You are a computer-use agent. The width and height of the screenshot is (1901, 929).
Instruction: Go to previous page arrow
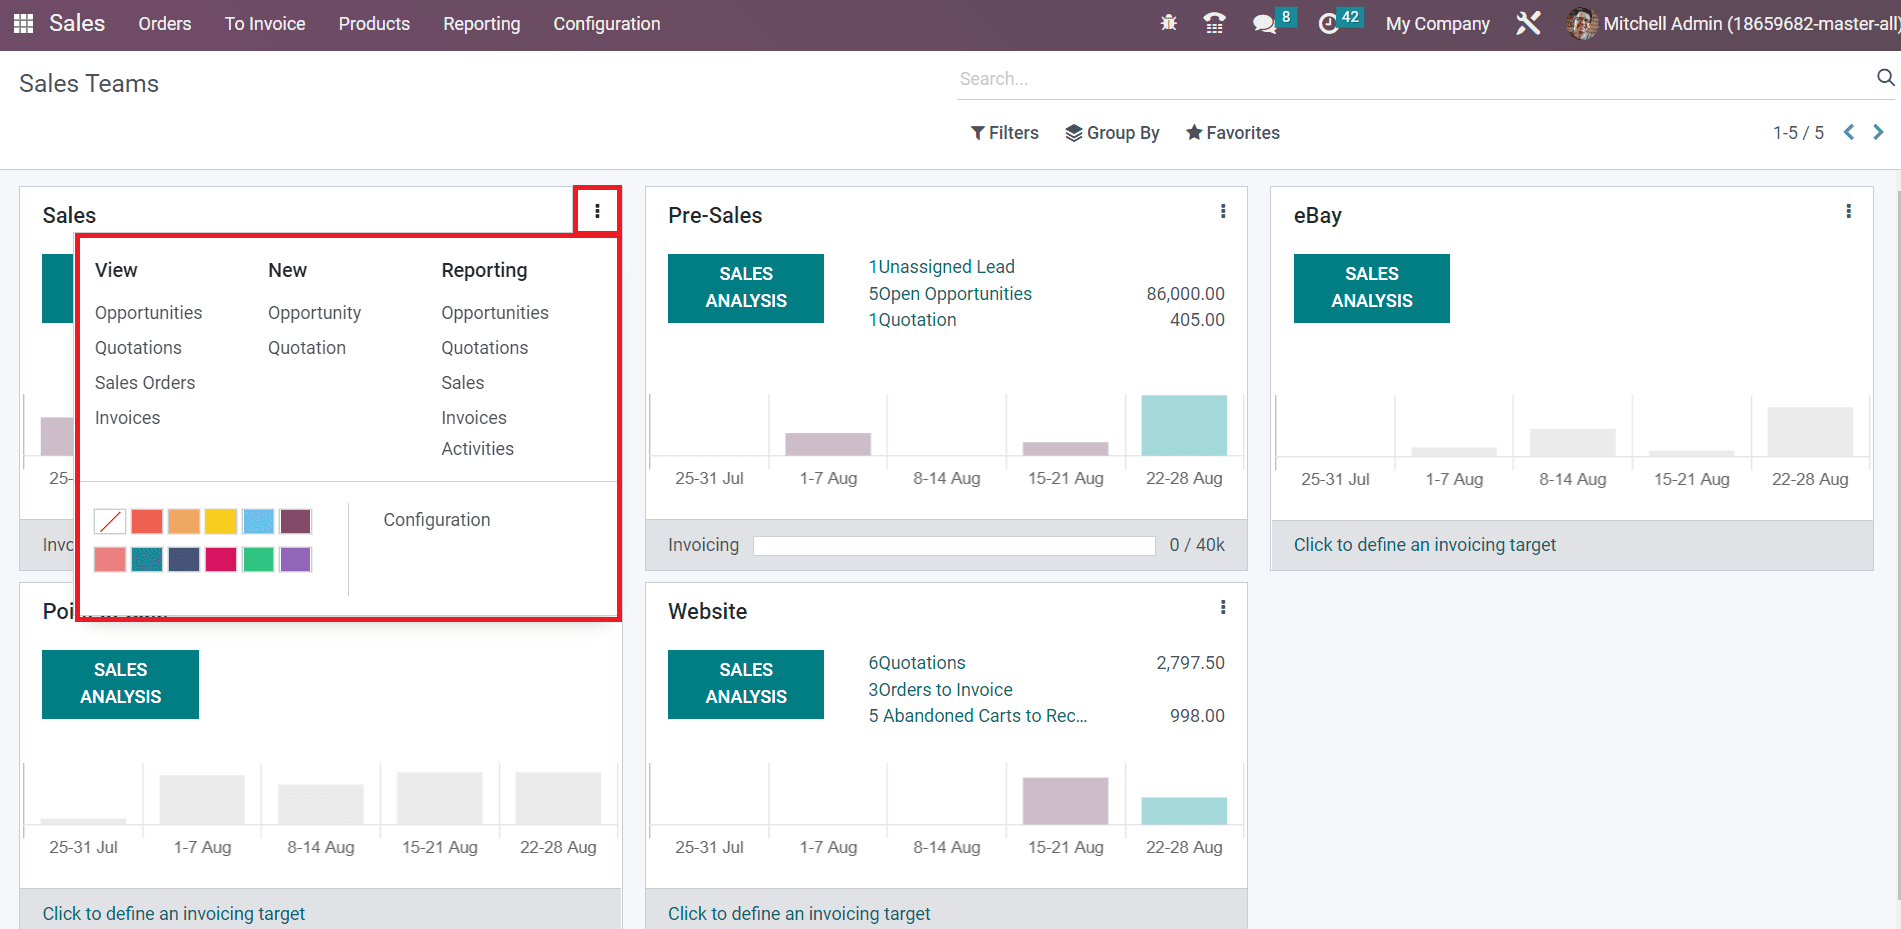[1849, 132]
